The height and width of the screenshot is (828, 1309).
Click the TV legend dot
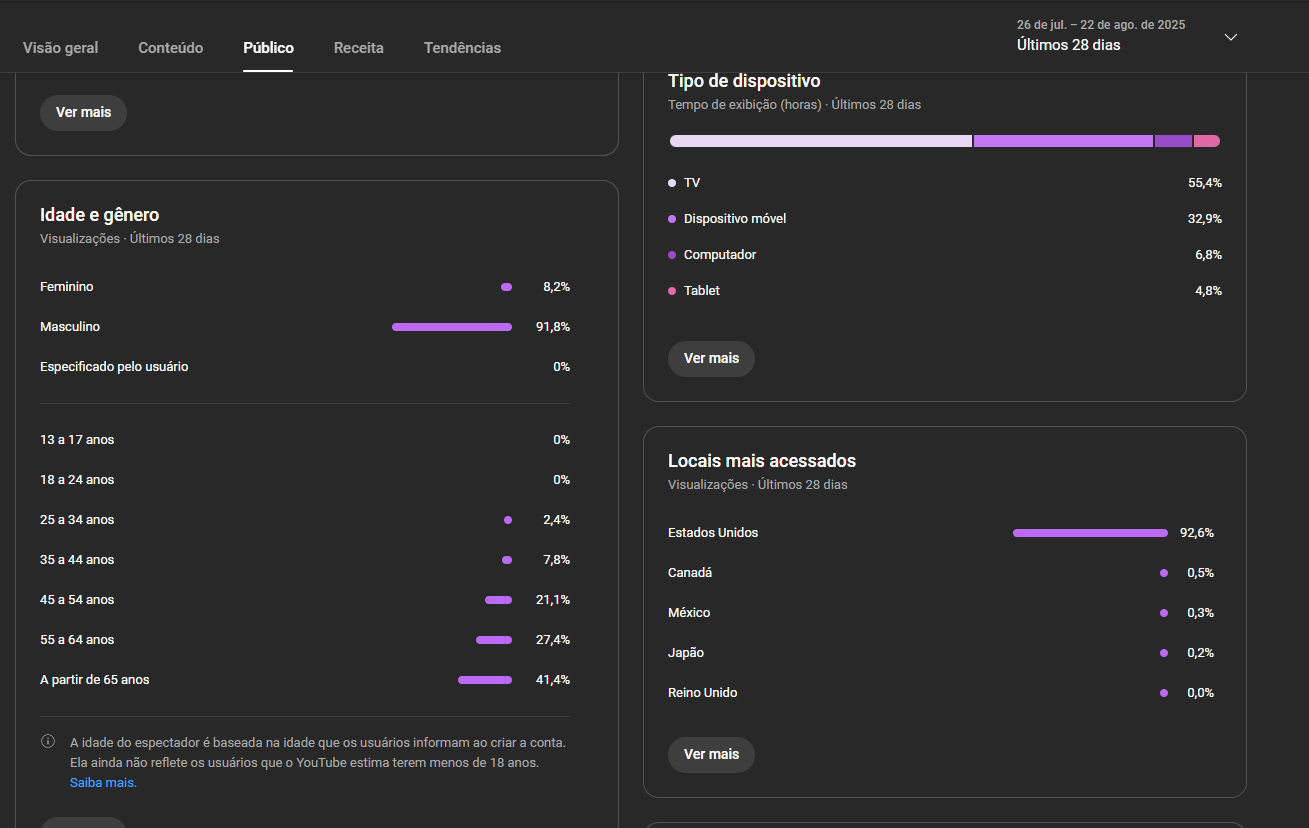click(672, 183)
